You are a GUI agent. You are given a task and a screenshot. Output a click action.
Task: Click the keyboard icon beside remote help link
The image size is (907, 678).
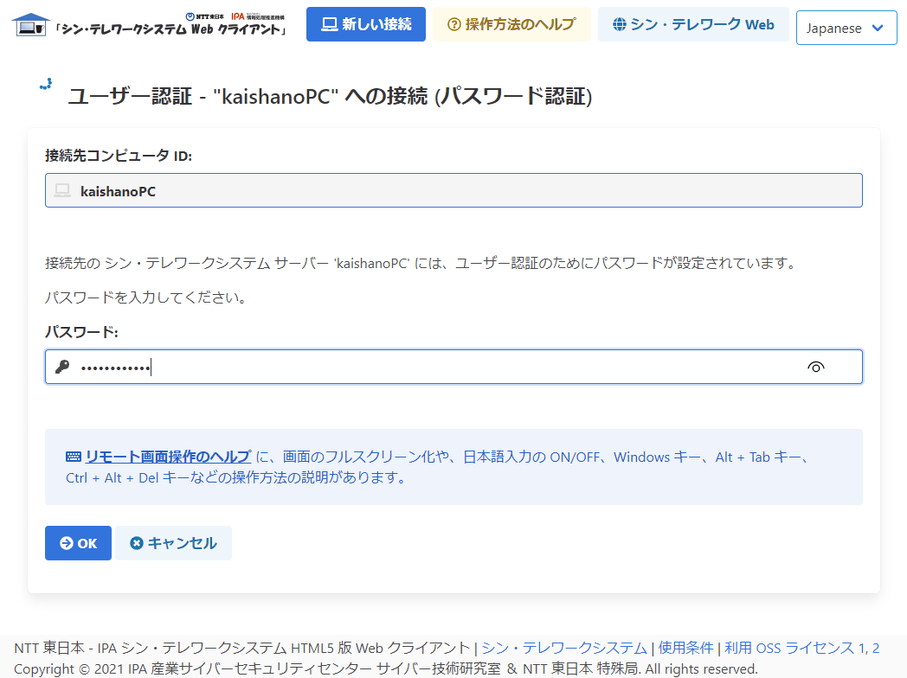(73, 457)
